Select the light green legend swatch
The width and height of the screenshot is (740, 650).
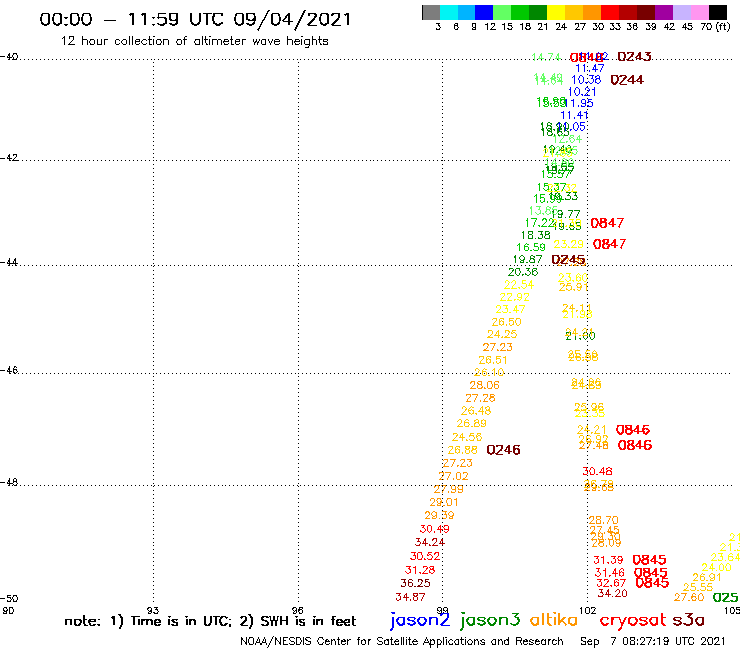(x=502, y=12)
